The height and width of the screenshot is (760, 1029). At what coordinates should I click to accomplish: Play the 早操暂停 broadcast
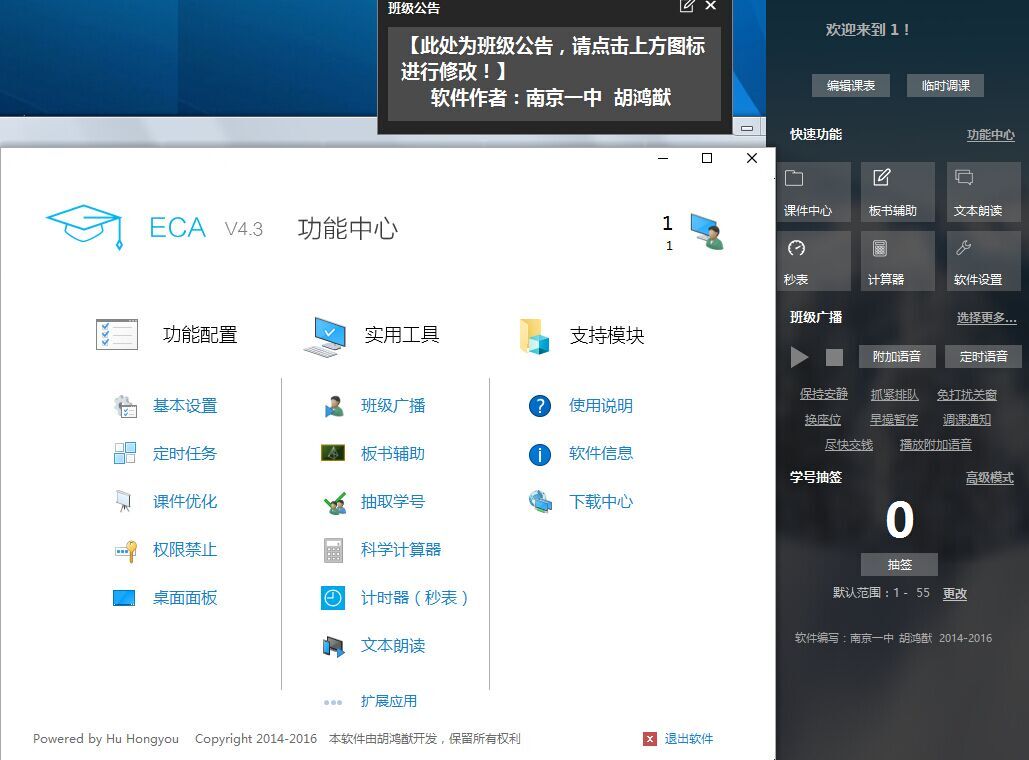click(x=894, y=420)
